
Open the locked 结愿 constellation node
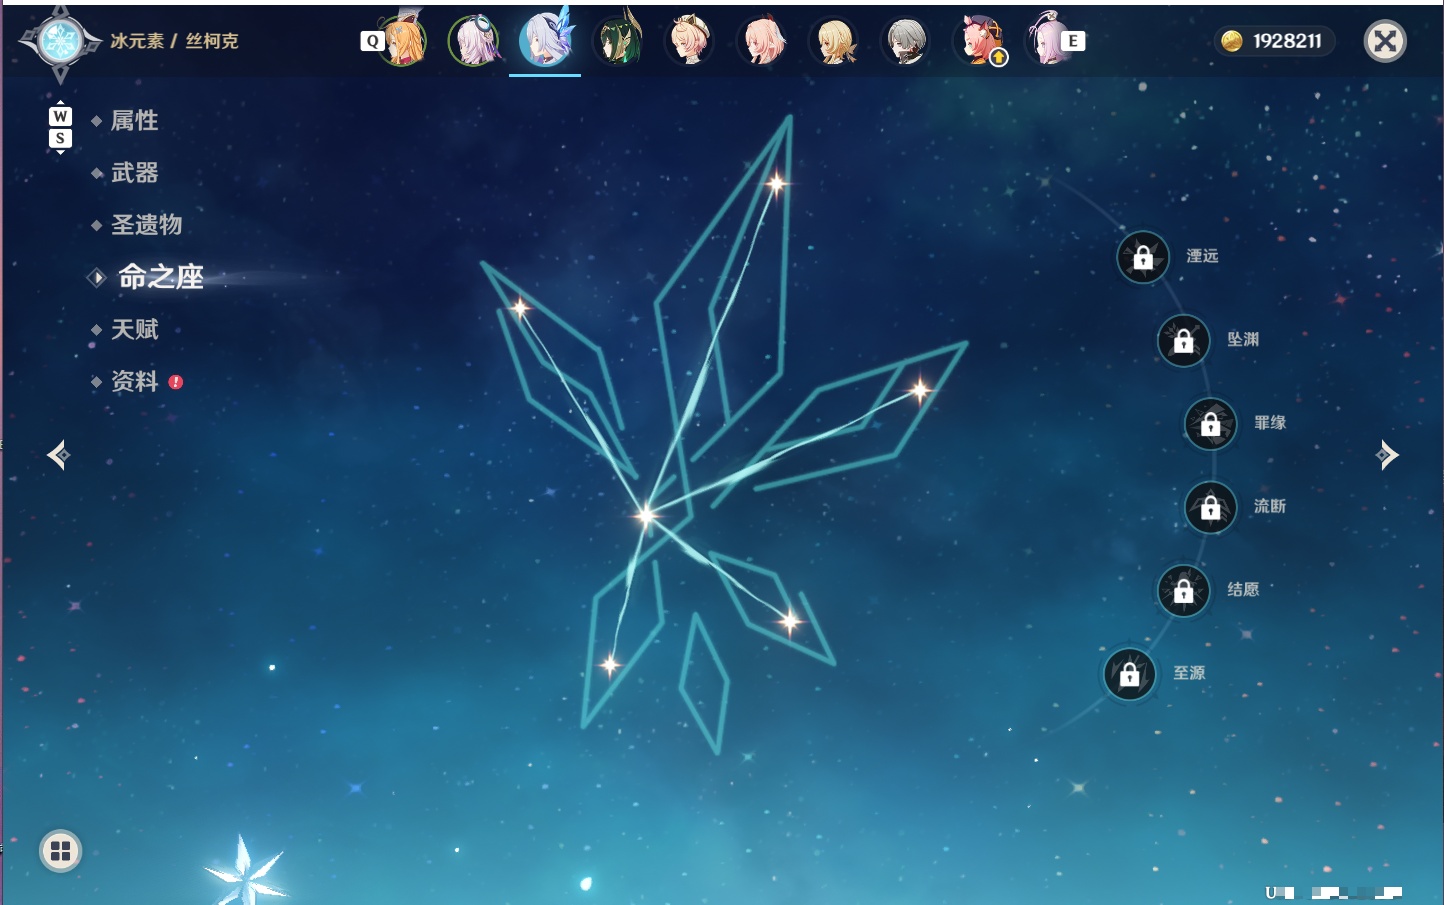click(1184, 591)
